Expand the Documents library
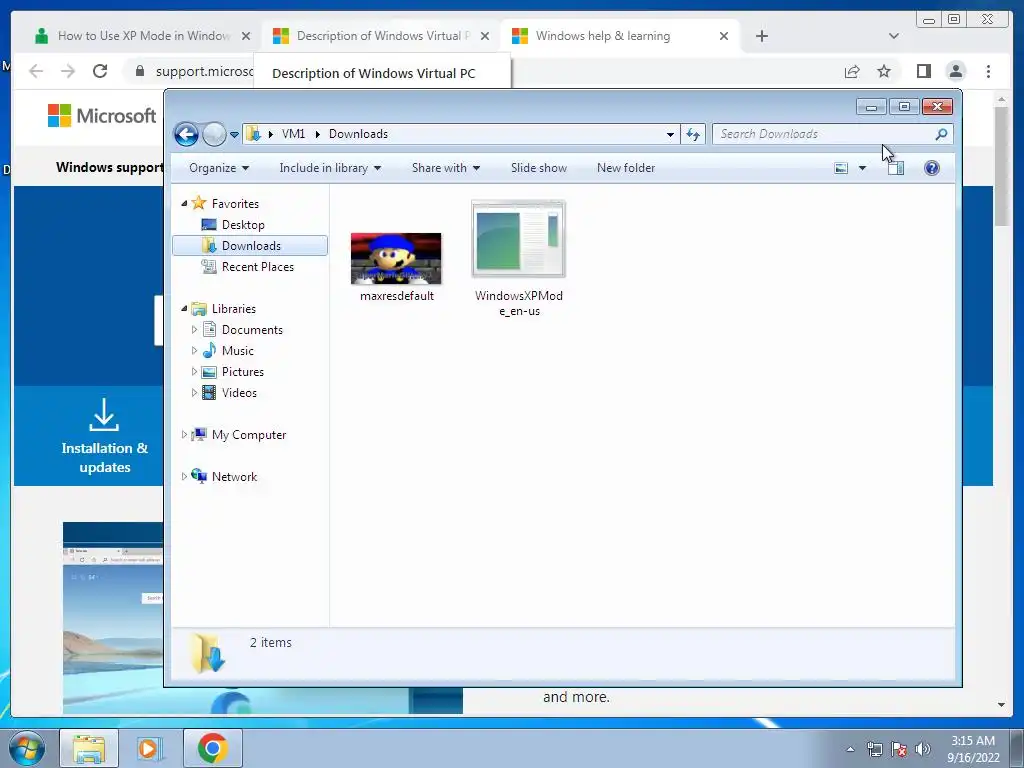 pos(194,330)
